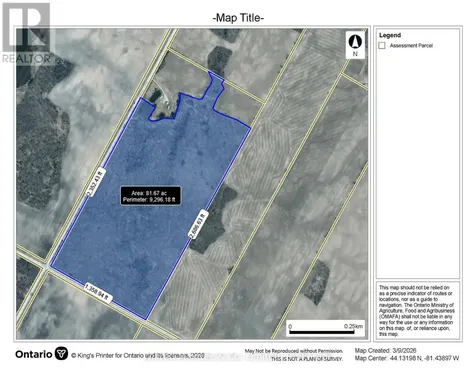Click the Map Title heading
The width and height of the screenshot is (476, 374).
238,18
